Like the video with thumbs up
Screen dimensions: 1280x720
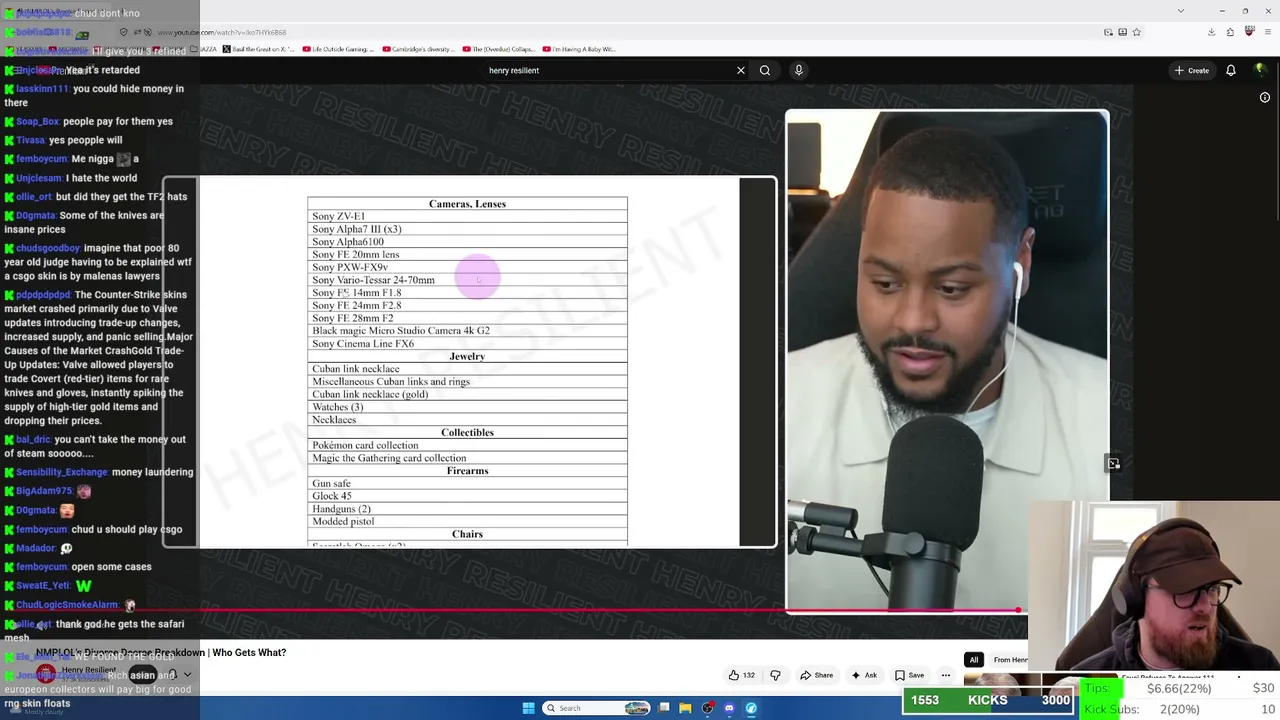741,675
